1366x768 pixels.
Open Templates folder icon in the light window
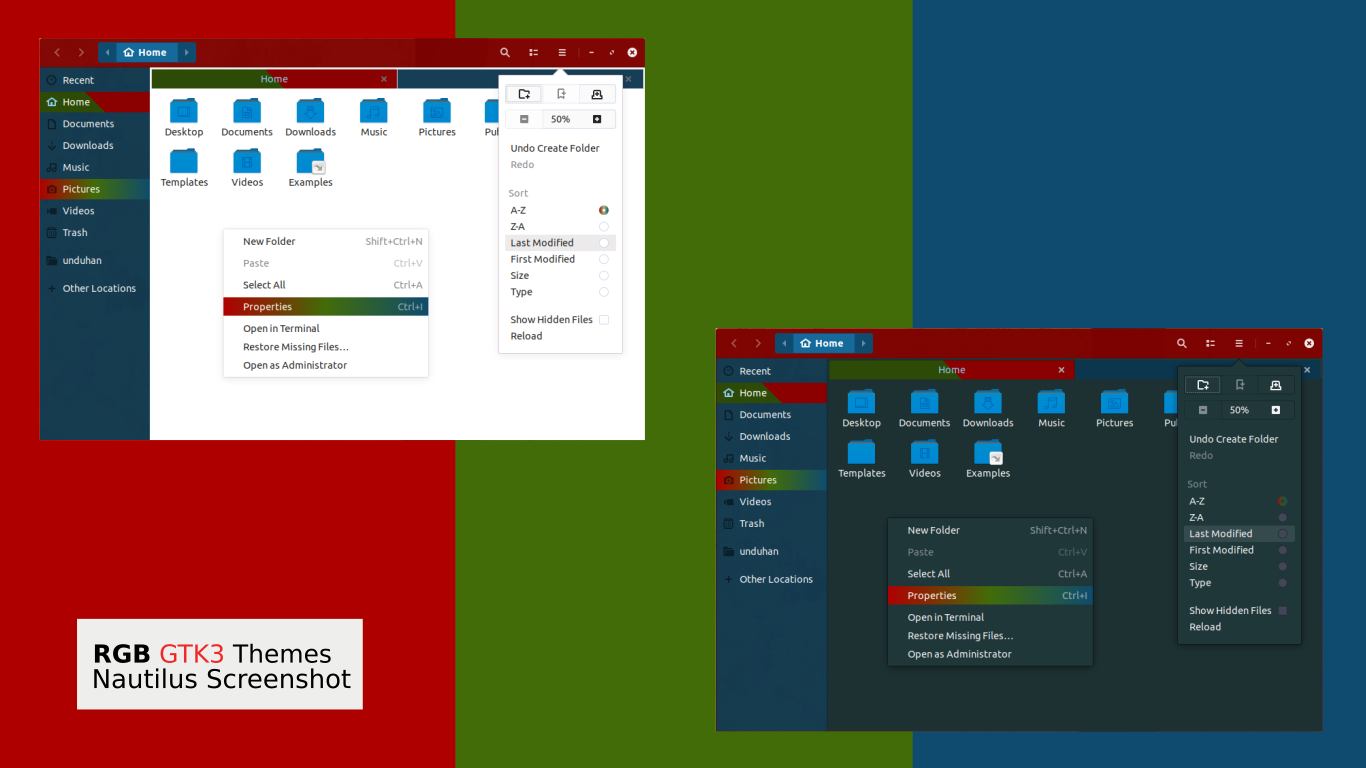pos(184,161)
